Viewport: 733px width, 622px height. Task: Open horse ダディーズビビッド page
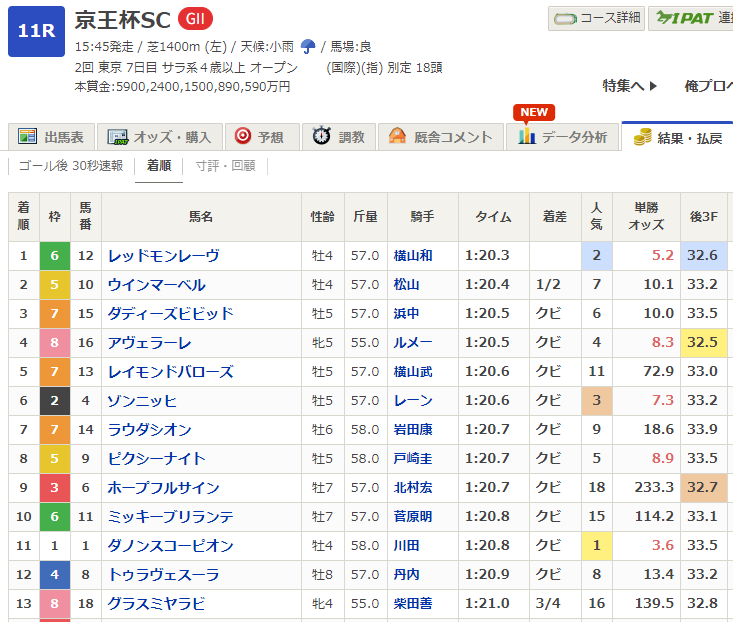[x=171, y=314]
